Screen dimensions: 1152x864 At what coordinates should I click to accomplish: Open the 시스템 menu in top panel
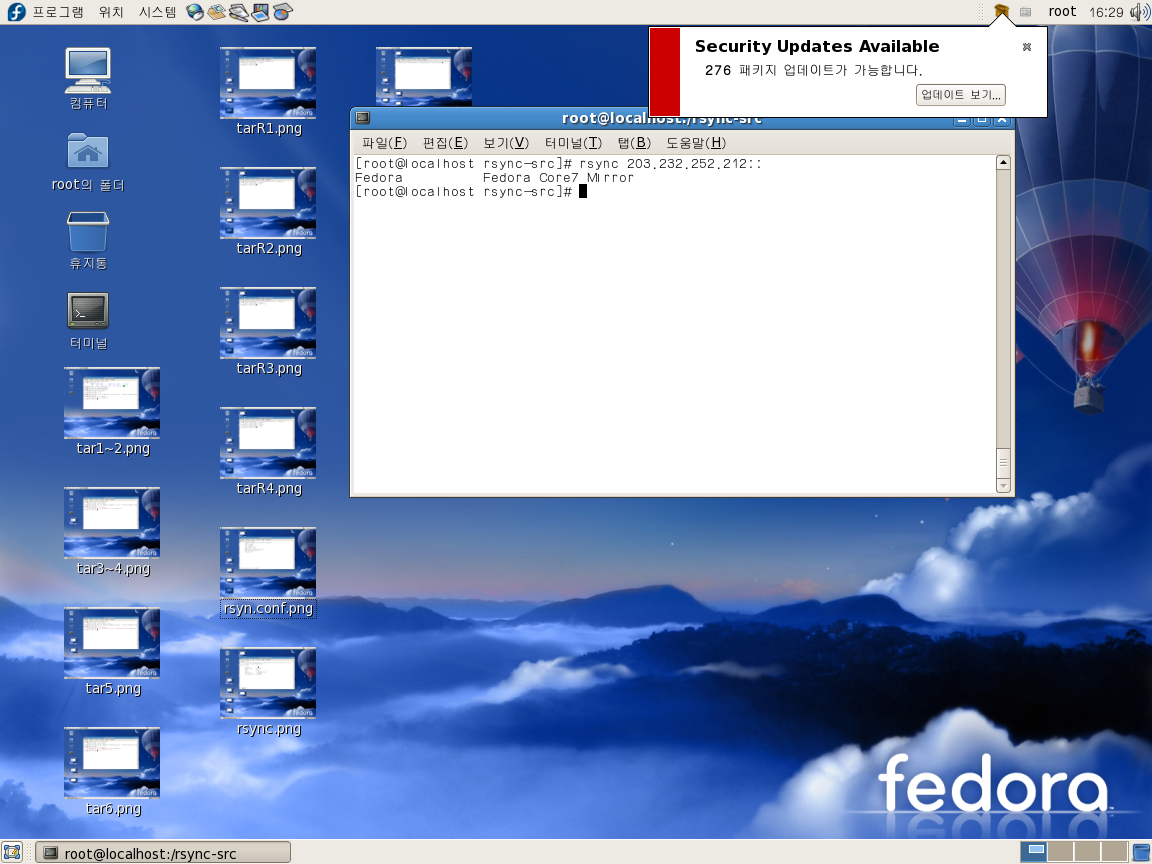(157, 12)
